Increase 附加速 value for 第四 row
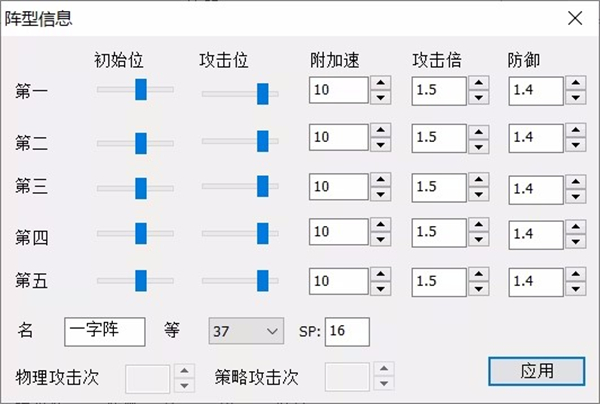The height and width of the screenshot is (404, 600). tap(380, 225)
